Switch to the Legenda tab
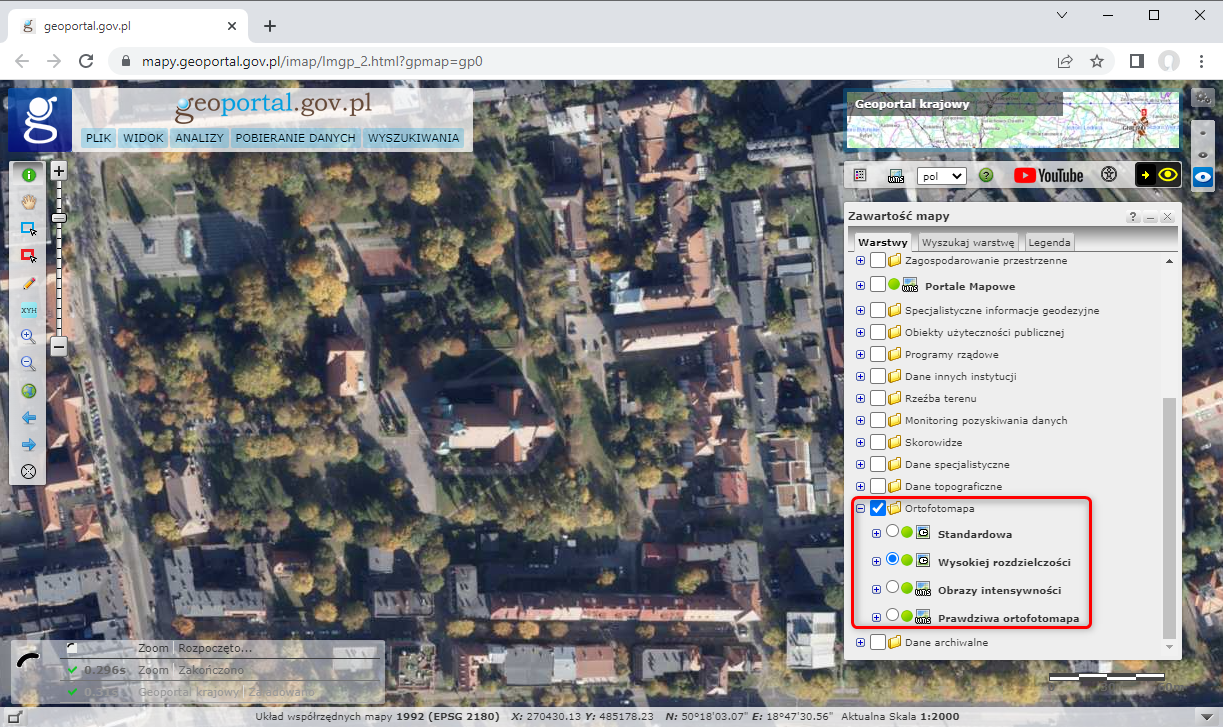Viewport: 1223px width, 727px height. [x=1050, y=242]
